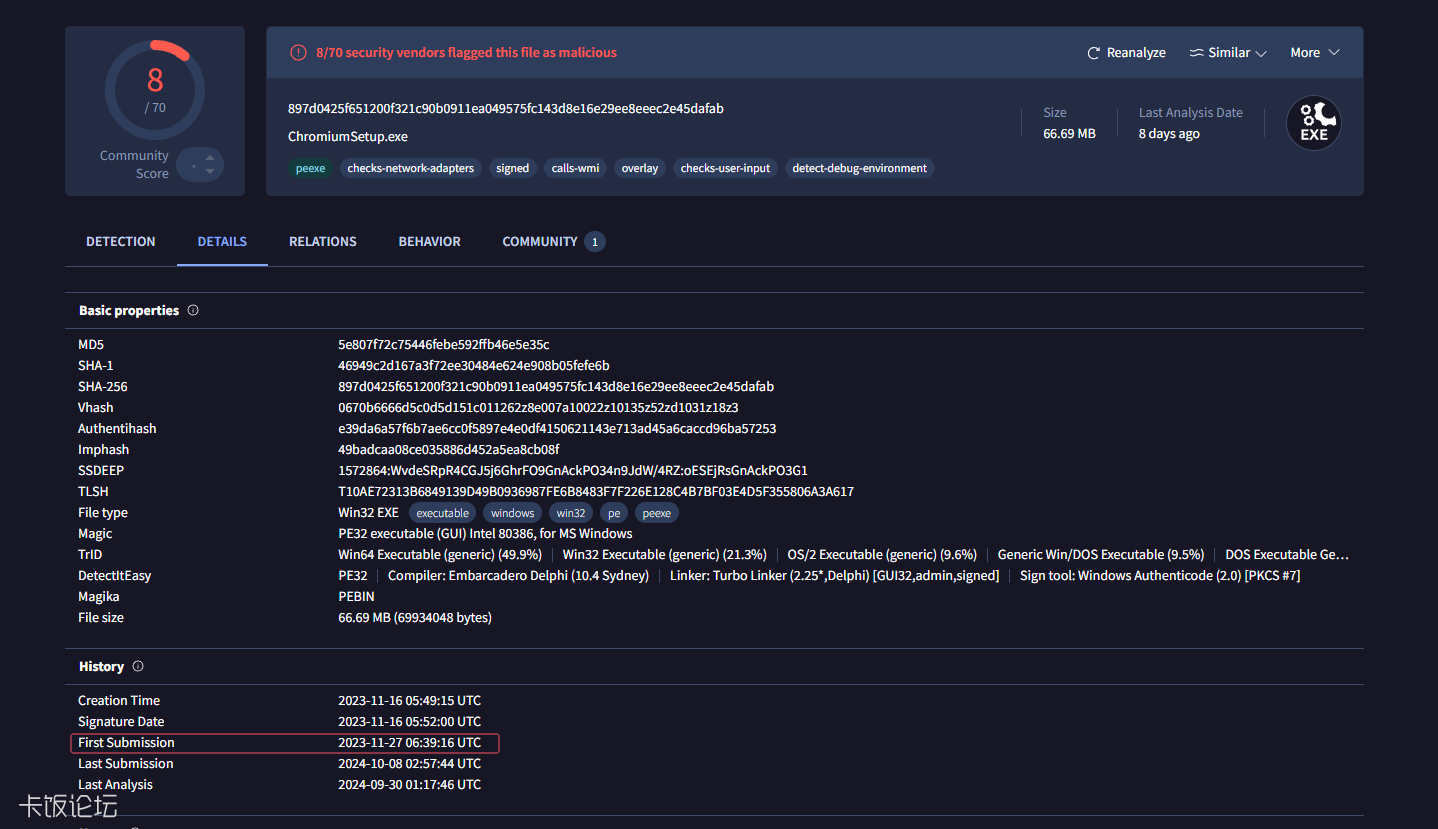Click the SHA-1 hash value
This screenshot has height=829, width=1438.
tap(474, 366)
